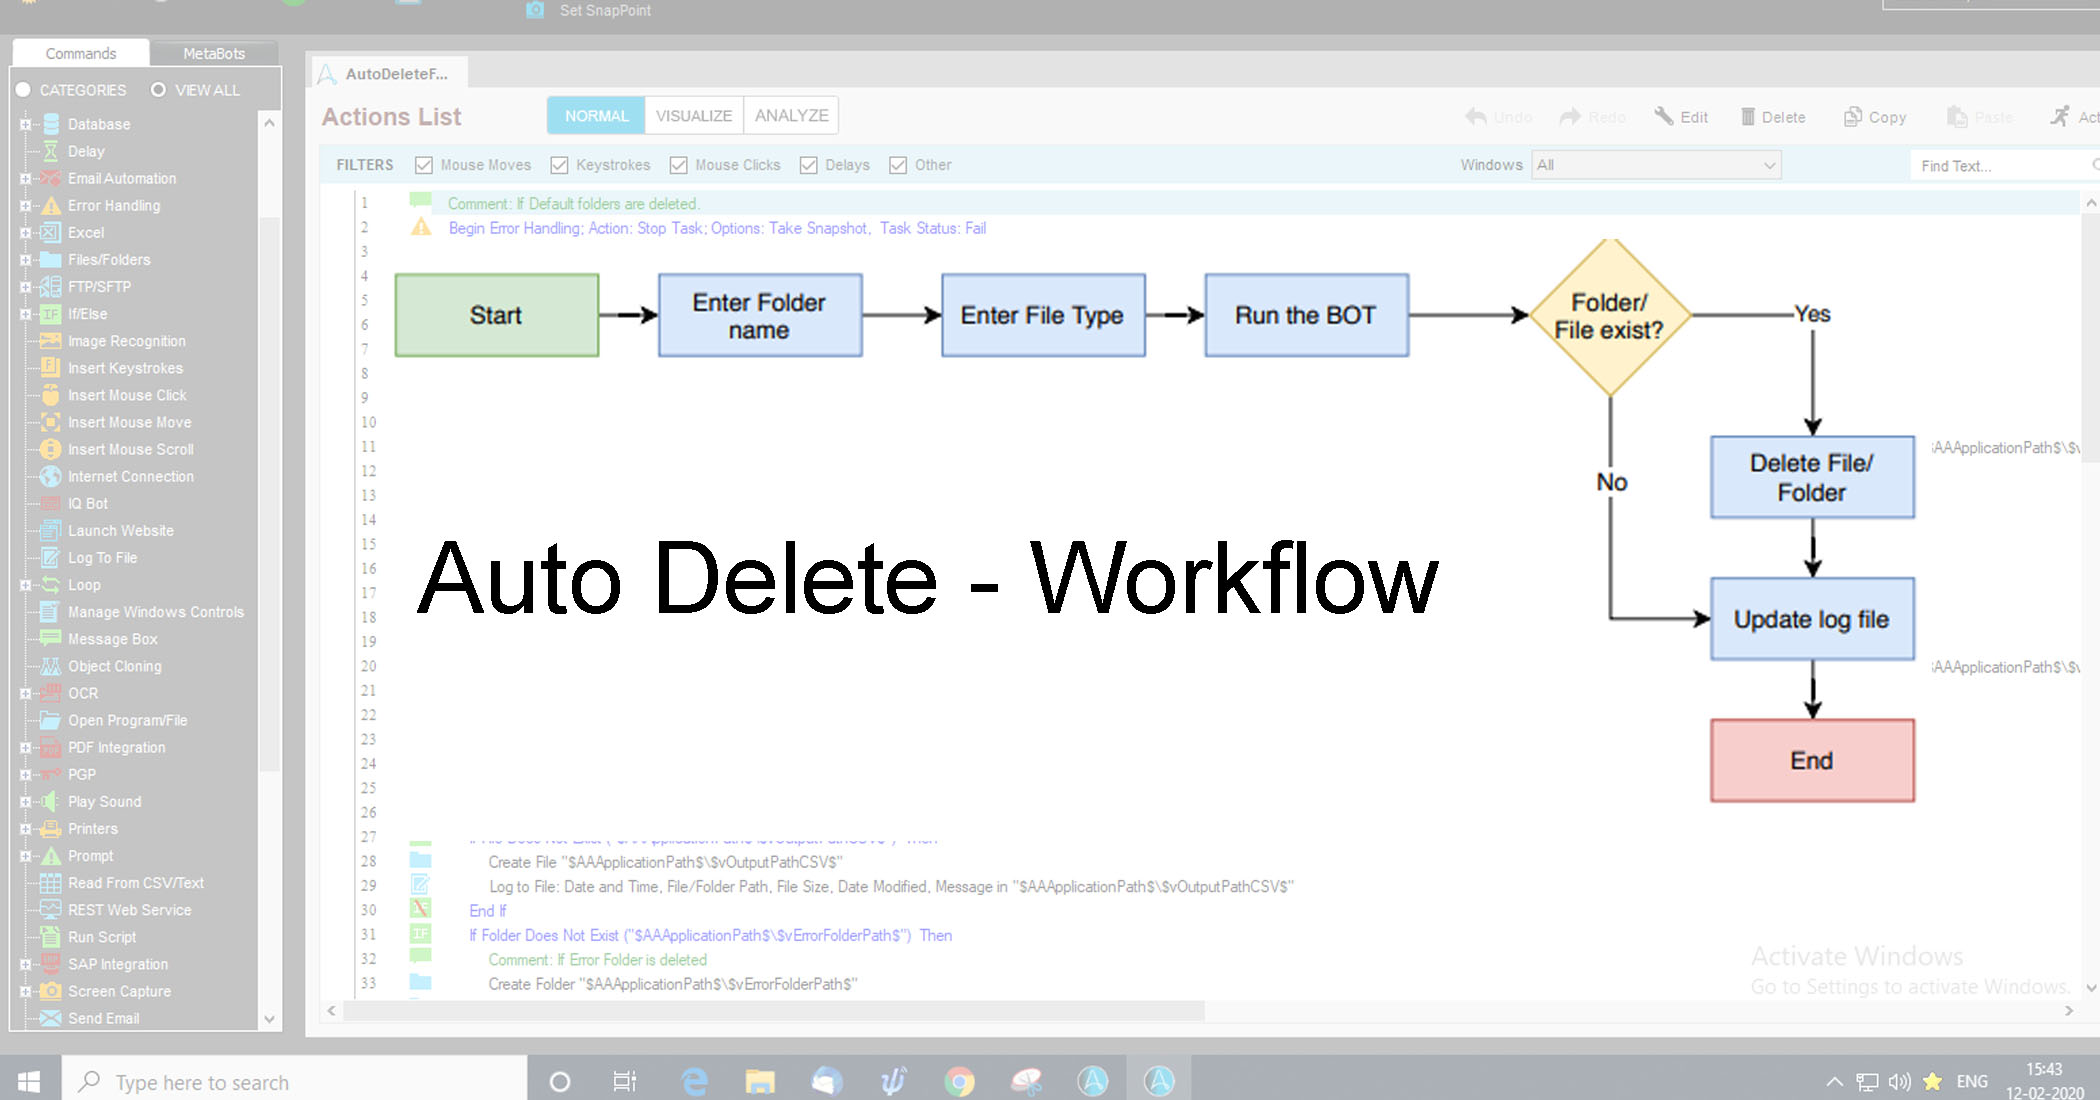The image size is (2100, 1100).
Task: Select the NORMAL view tab
Action: click(x=596, y=116)
